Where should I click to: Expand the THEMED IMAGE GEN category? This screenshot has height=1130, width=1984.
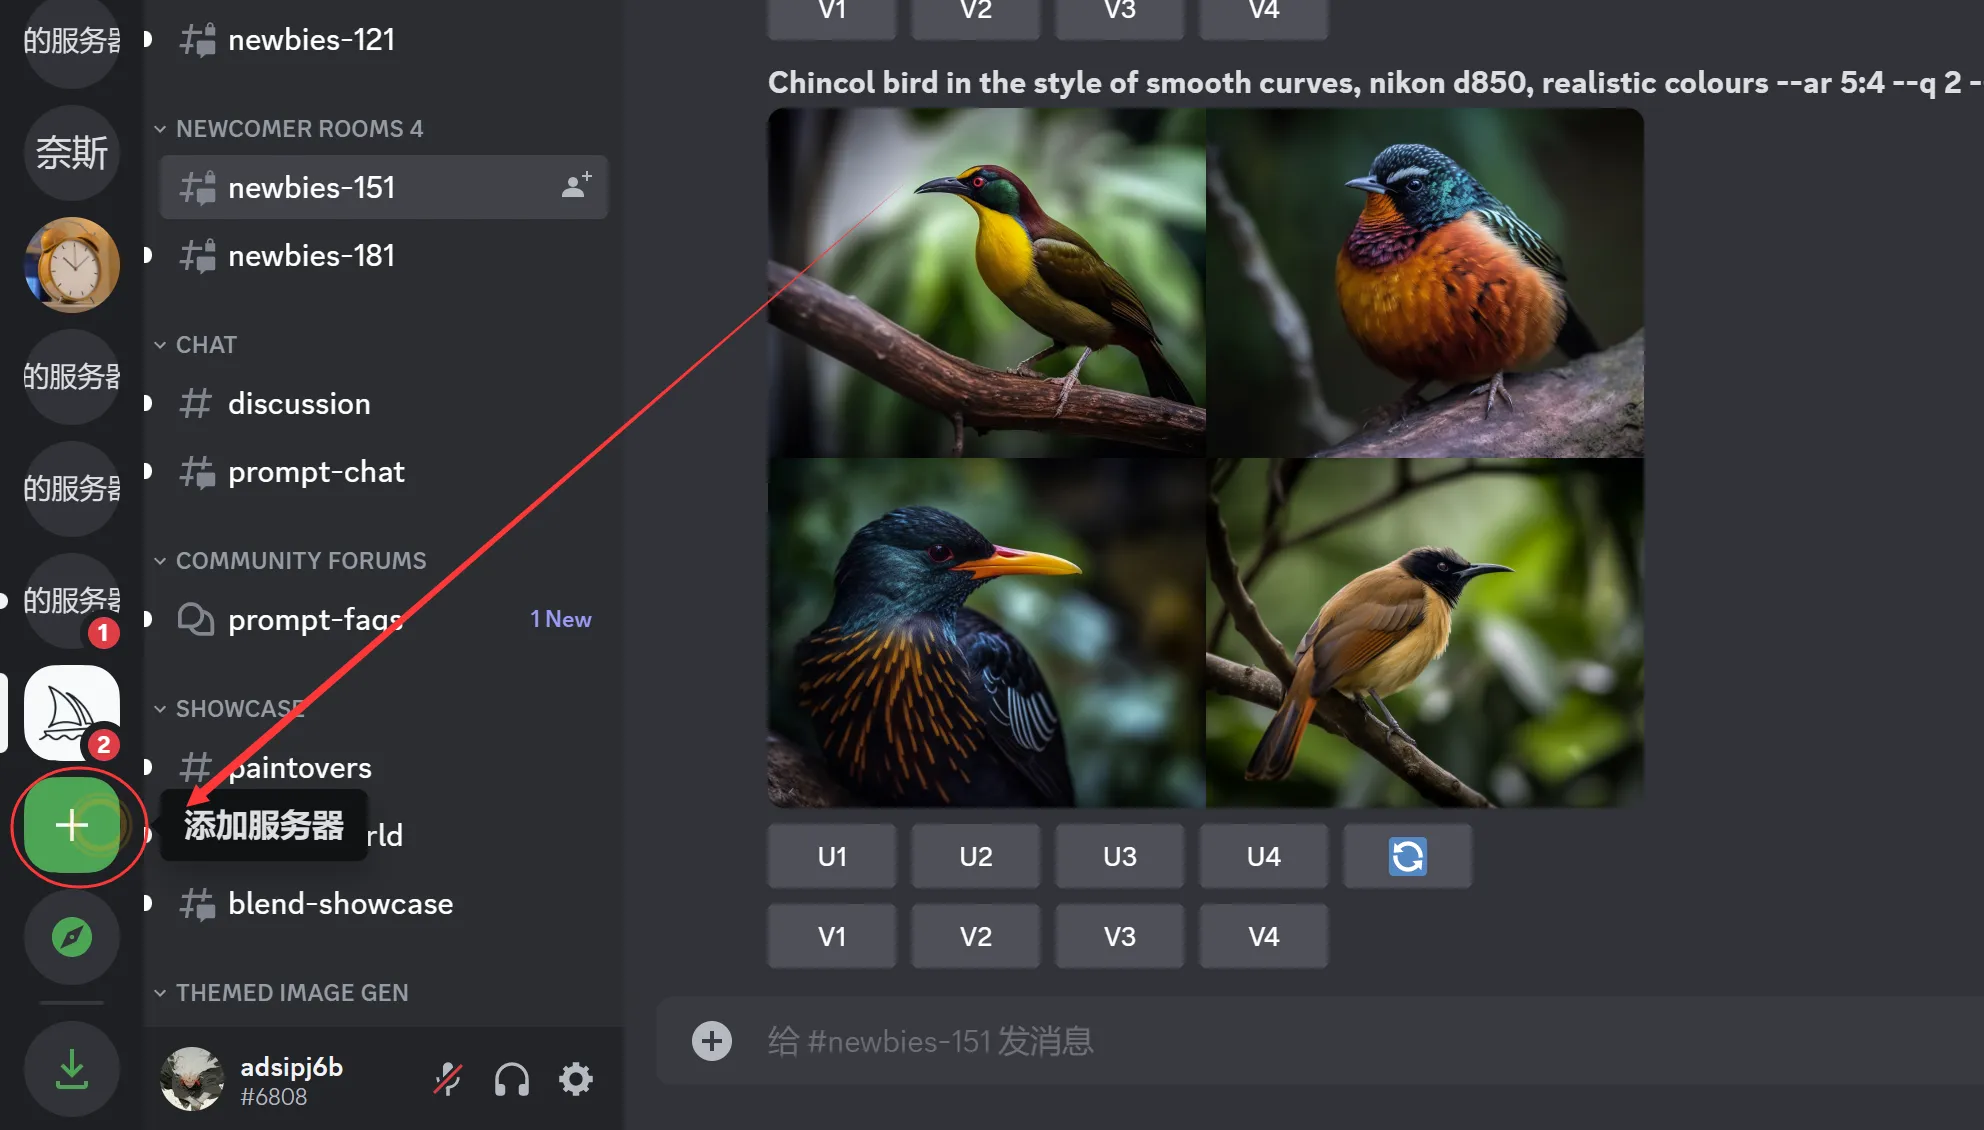[291, 993]
